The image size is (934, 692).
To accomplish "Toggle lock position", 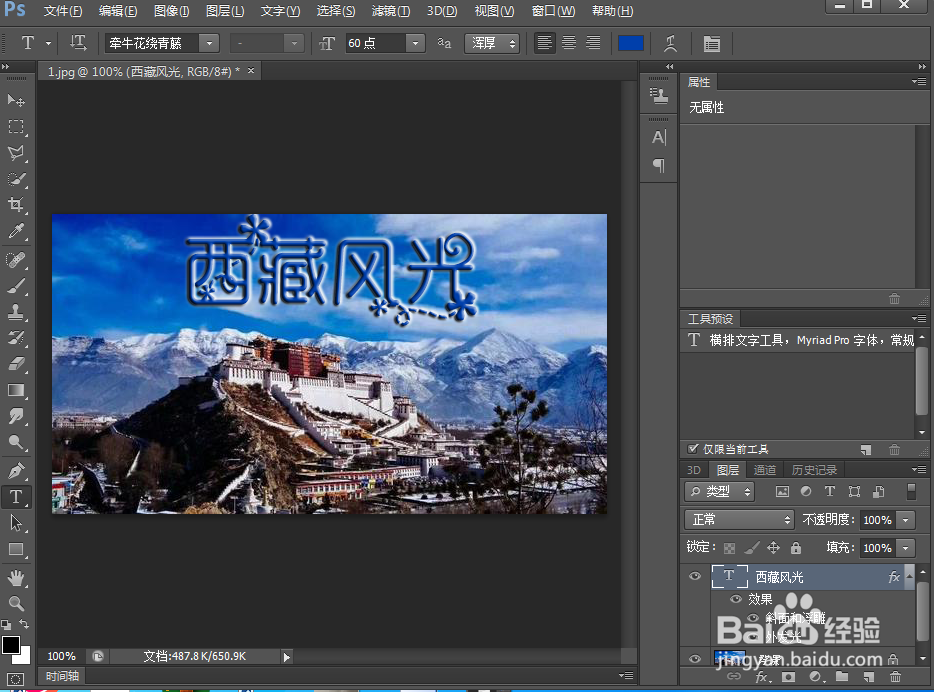I will click(x=774, y=548).
